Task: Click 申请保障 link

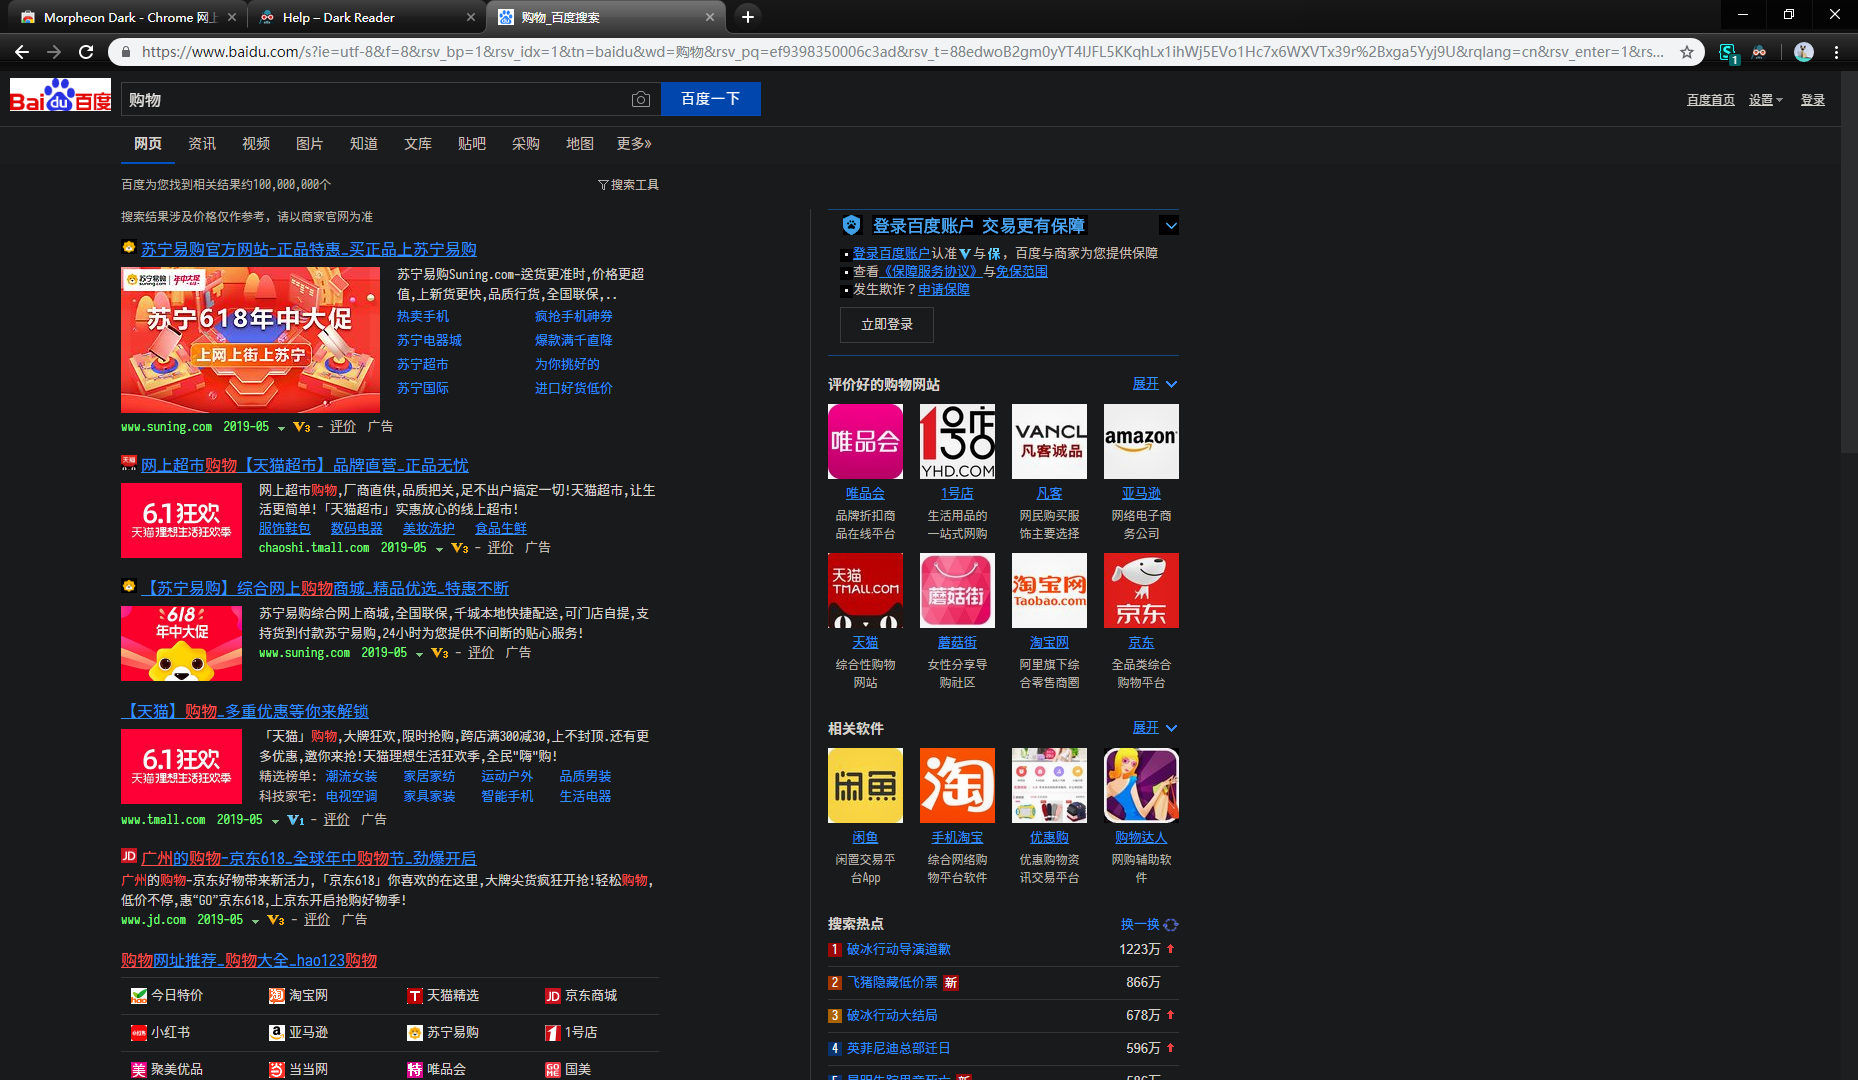Action: pos(944,290)
